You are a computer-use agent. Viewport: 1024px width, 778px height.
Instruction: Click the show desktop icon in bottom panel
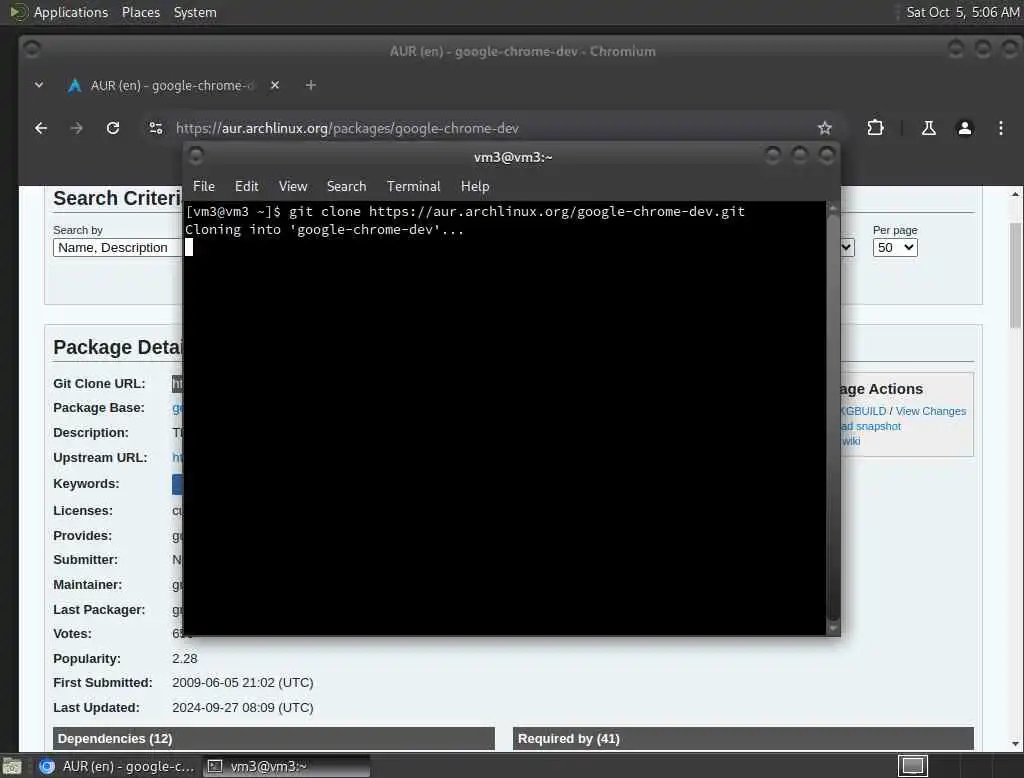coord(12,766)
